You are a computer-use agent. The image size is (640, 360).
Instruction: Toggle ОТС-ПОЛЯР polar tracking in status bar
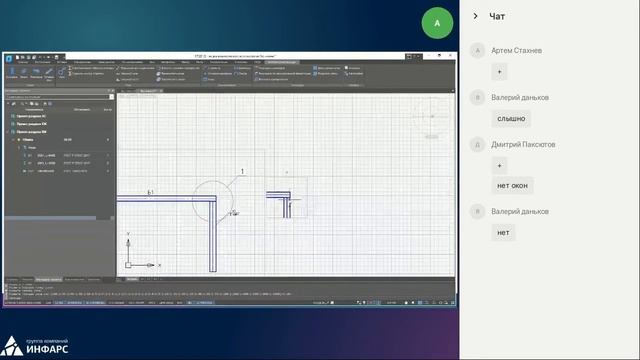(137, 302)
